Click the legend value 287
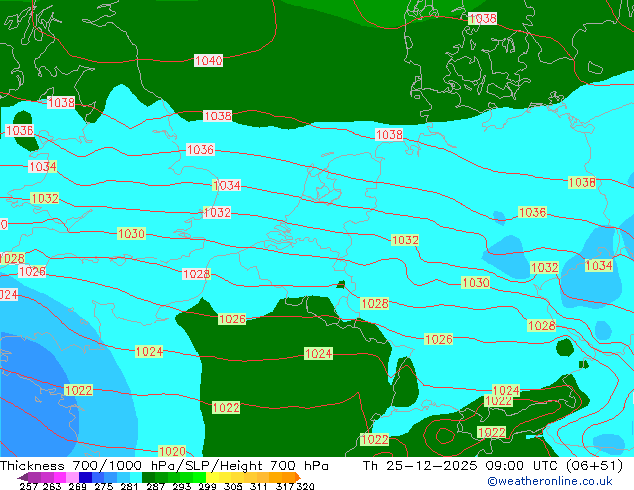 pos(156,486)
